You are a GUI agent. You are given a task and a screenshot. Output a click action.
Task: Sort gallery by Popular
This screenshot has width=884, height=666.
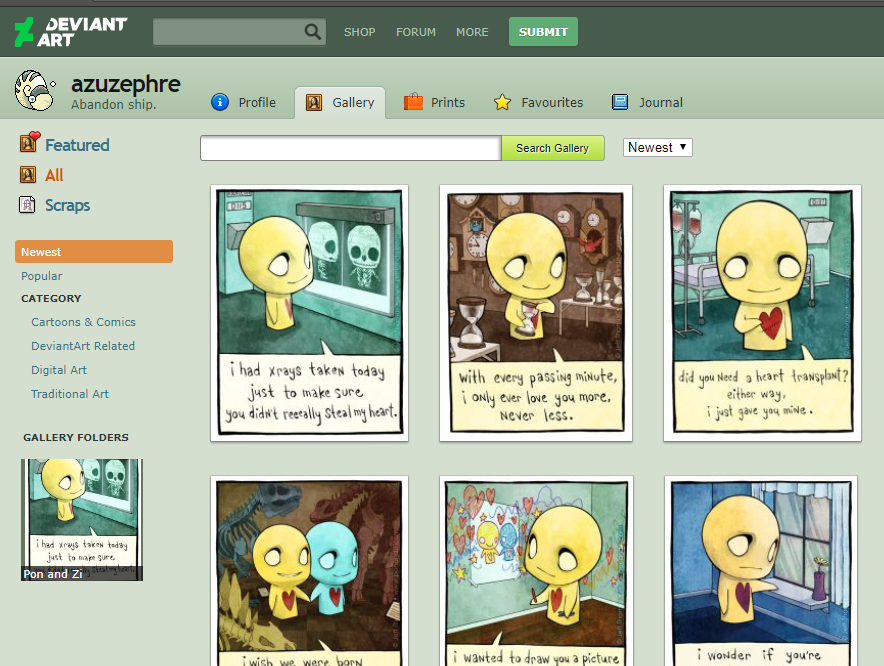(42, 276)
